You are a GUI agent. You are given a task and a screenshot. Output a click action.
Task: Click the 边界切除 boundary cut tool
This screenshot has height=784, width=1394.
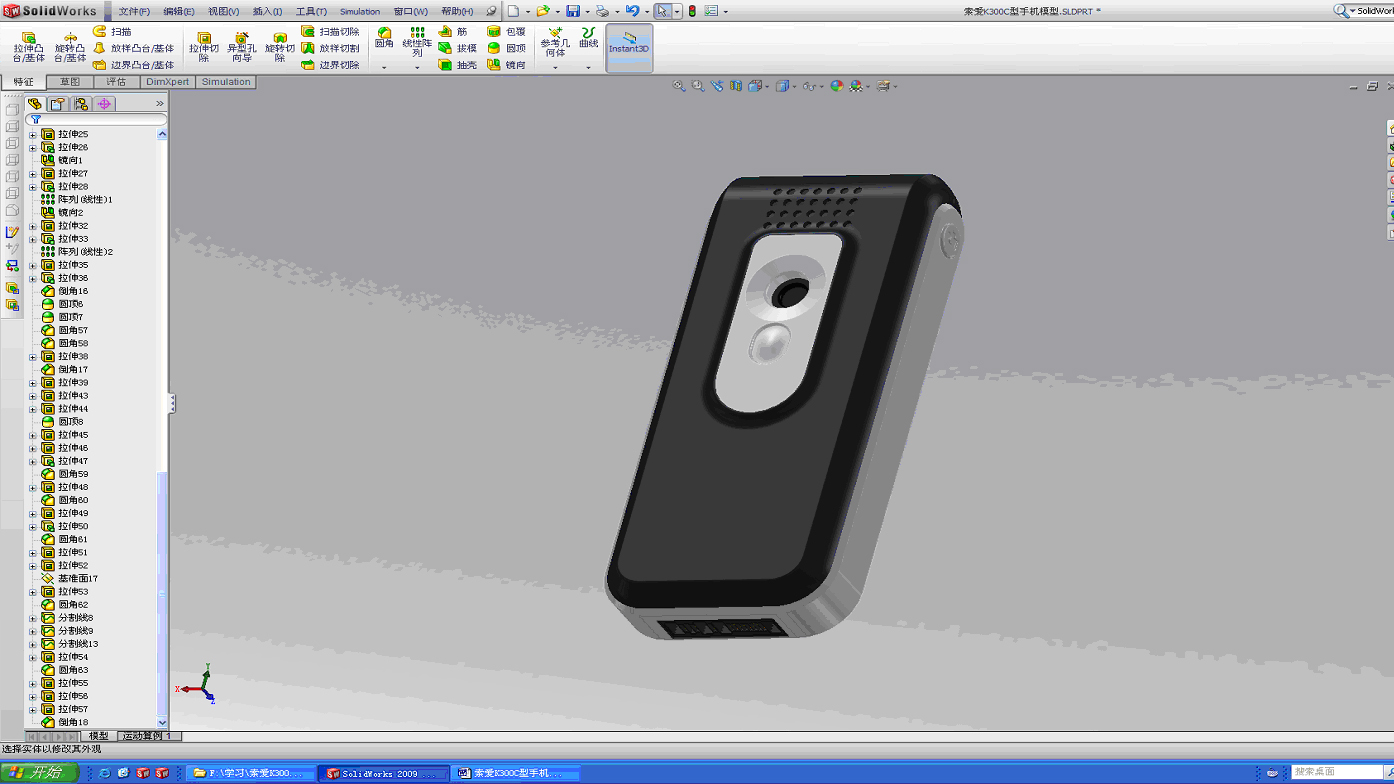point(330,65)
